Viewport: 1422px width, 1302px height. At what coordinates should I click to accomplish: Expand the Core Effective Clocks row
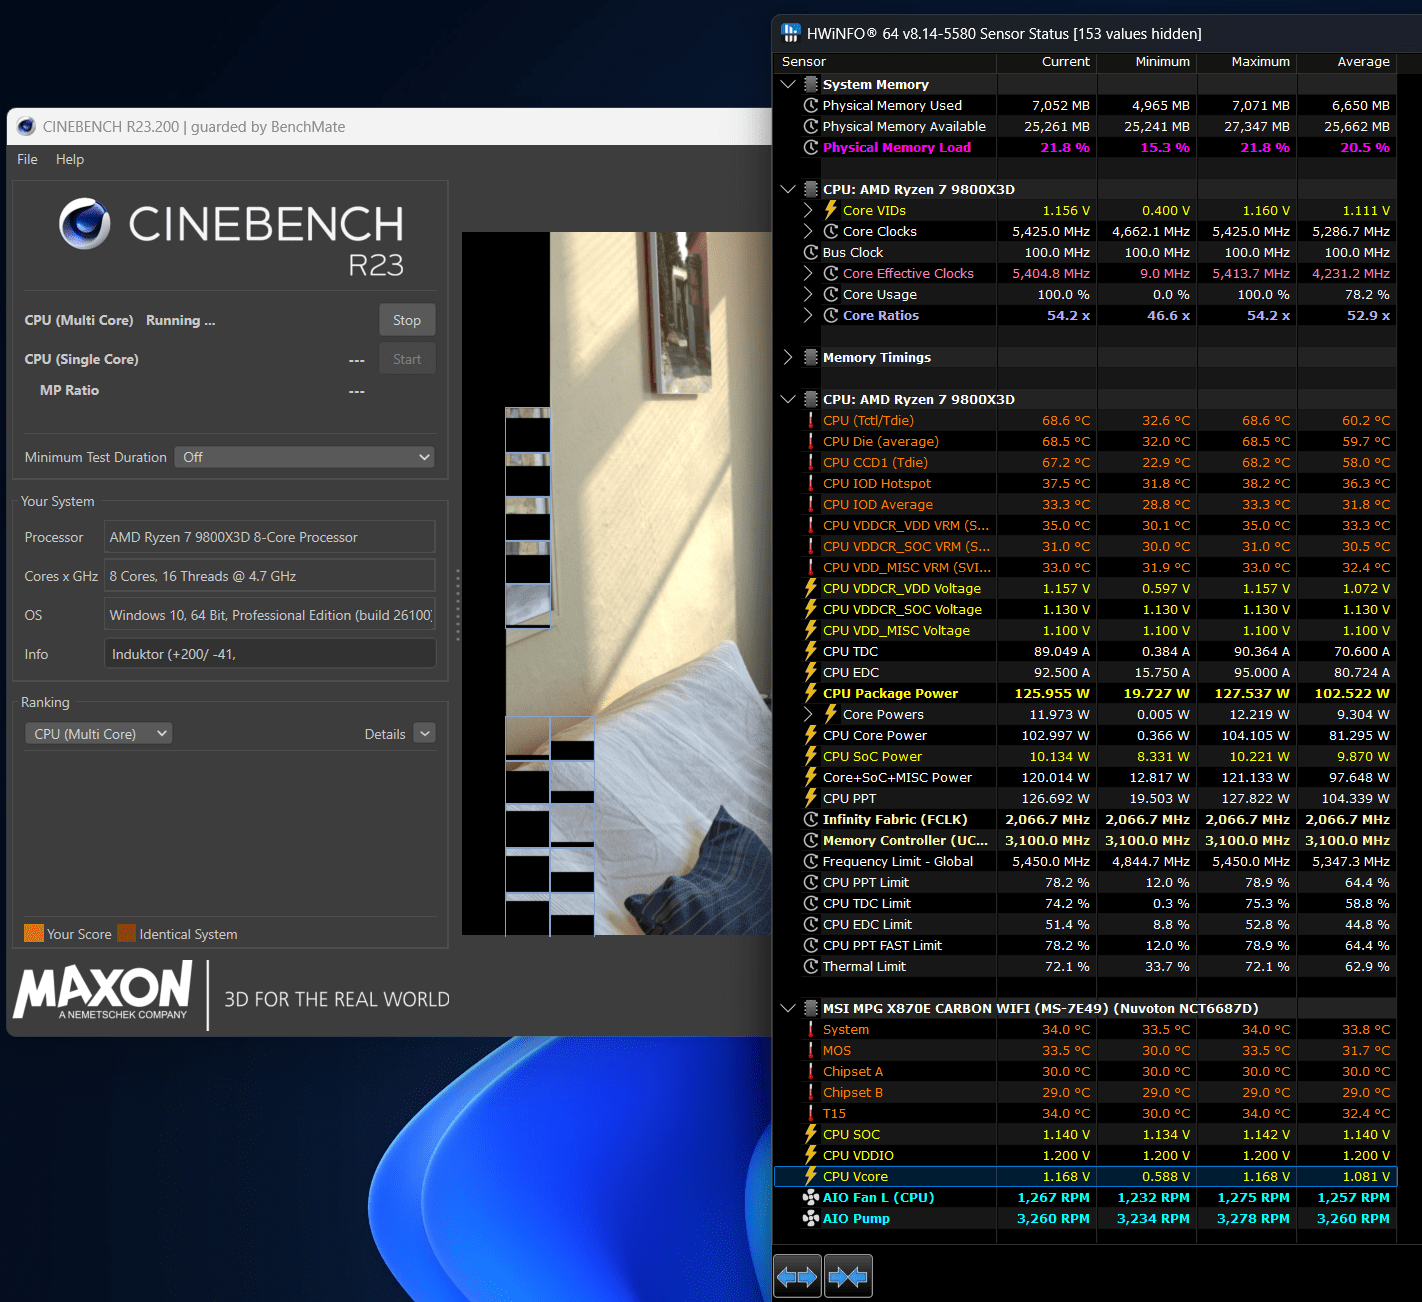[x=808, y=273]
